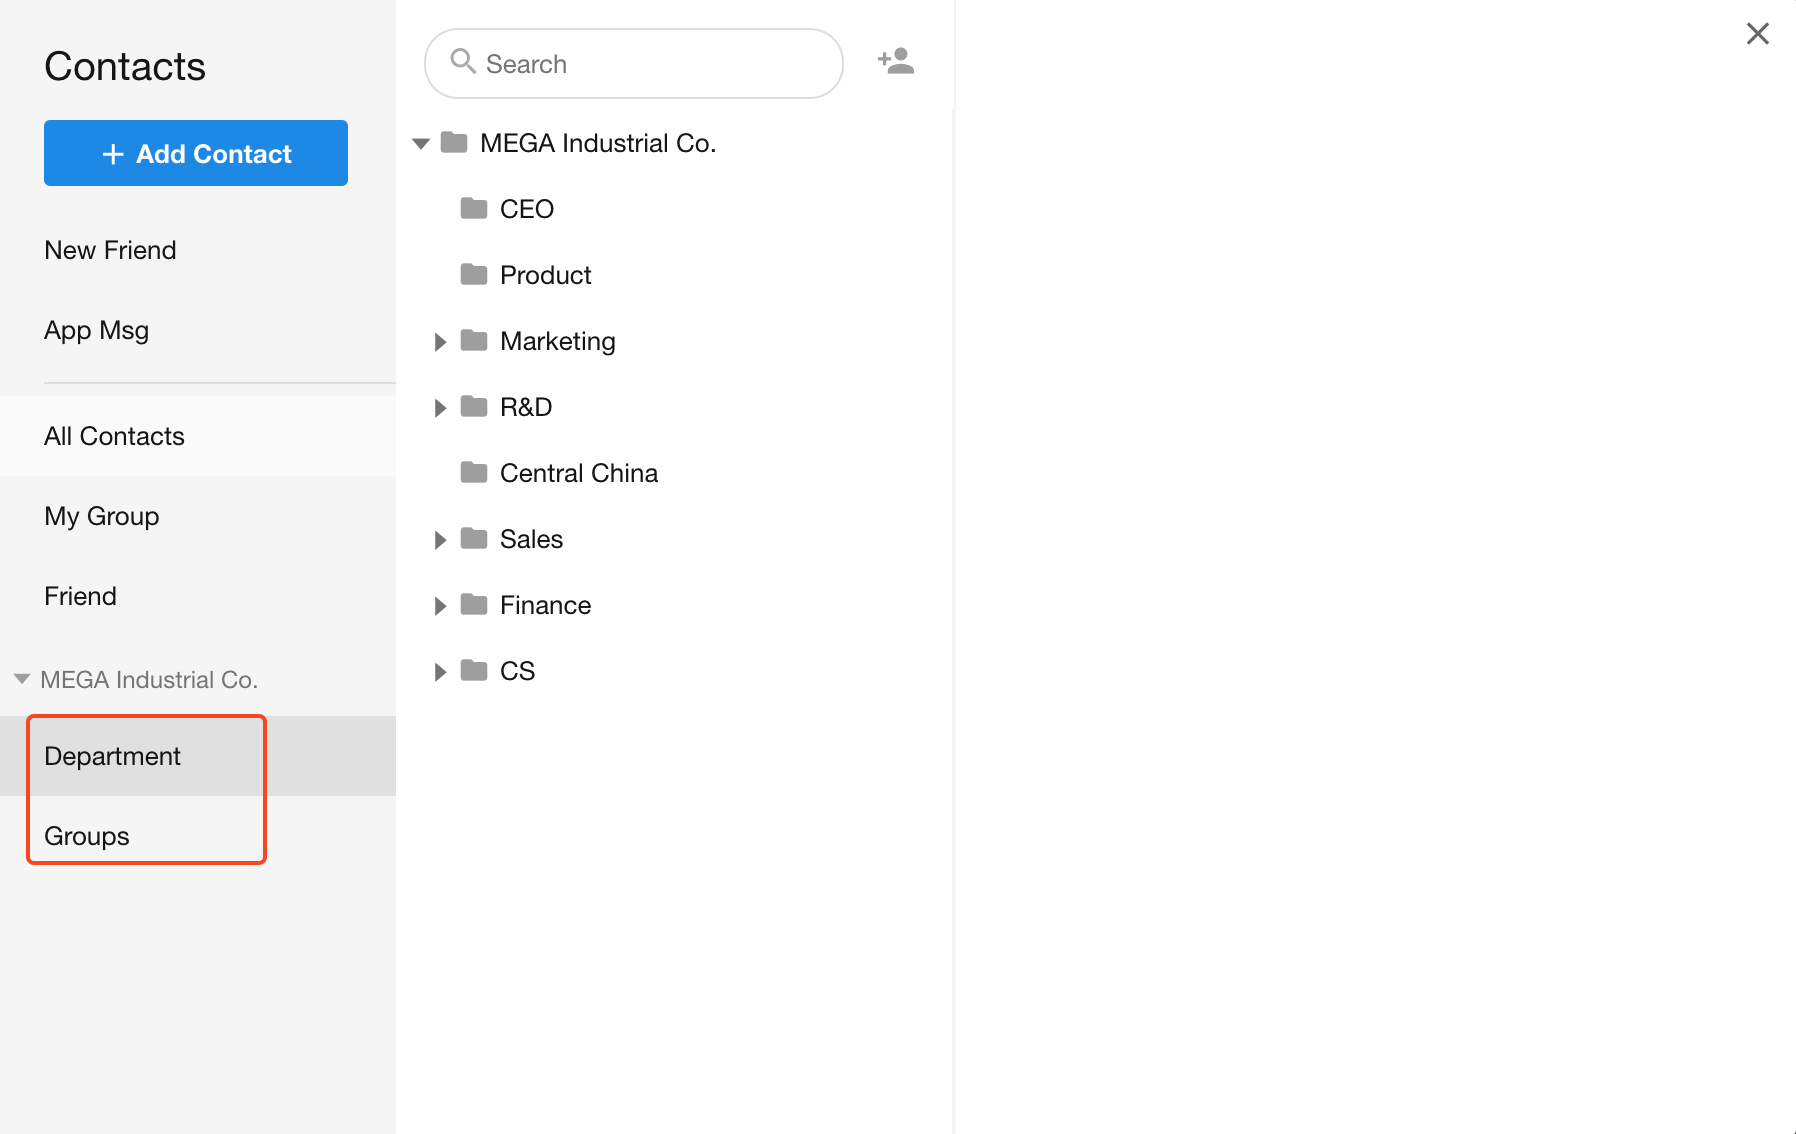Image resolution: width=1796 pixels, height=1134 pixels.
Task: Open New Friend in the sidebar
Action: click(110, 250)
